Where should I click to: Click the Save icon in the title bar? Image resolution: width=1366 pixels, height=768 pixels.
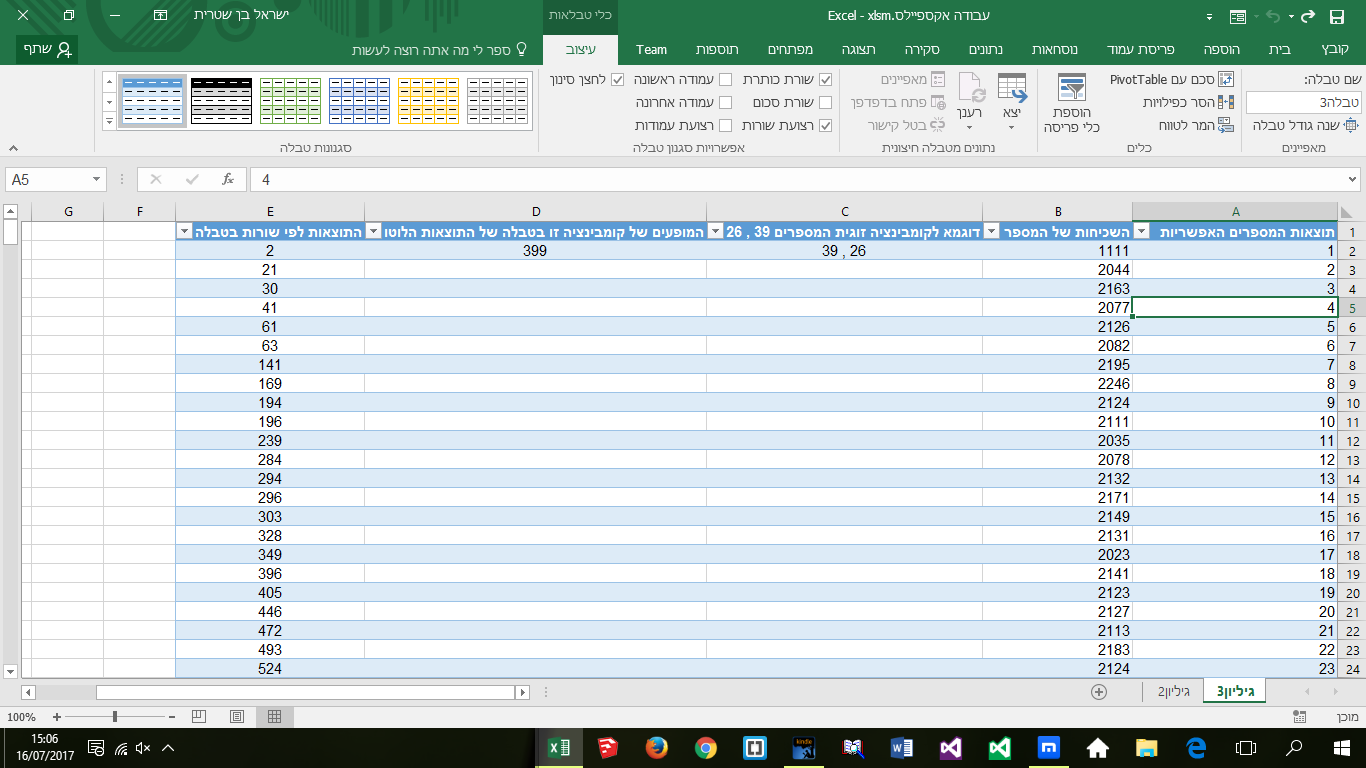[1336, 17]
